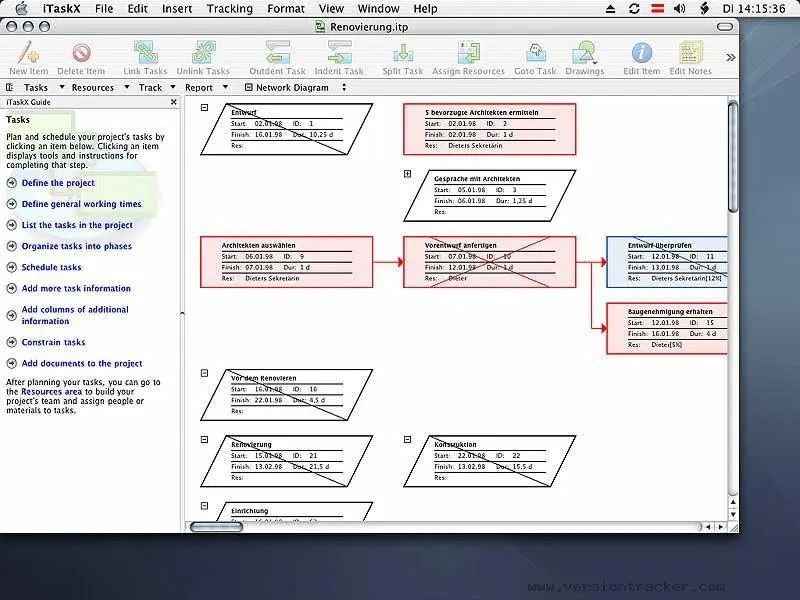800x600 pixels.
Task: Click 'Add columns of additional information' link
Action: tap(75, 315)
